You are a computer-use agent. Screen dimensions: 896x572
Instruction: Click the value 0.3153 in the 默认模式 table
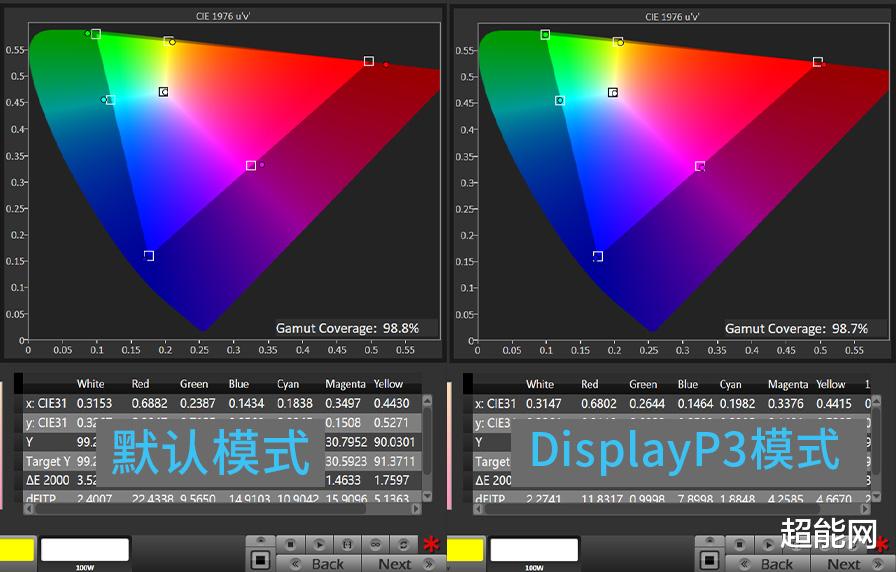pos(94,403)
